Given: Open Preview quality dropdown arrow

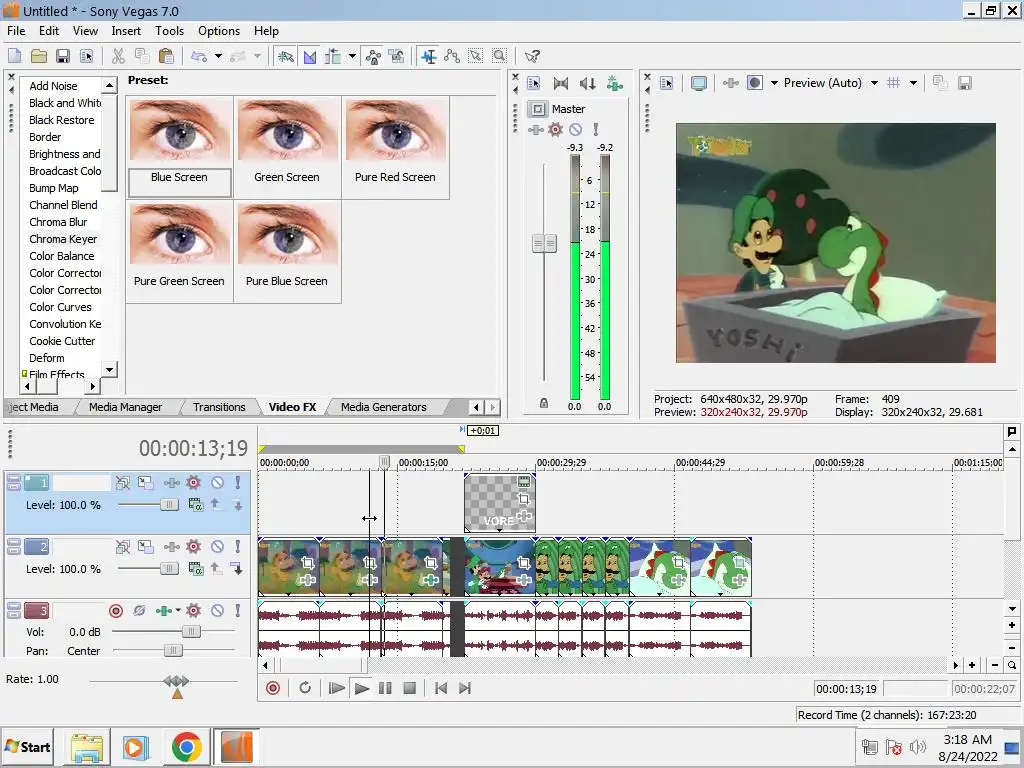Looking at the screenshot, I should (874, 83).
